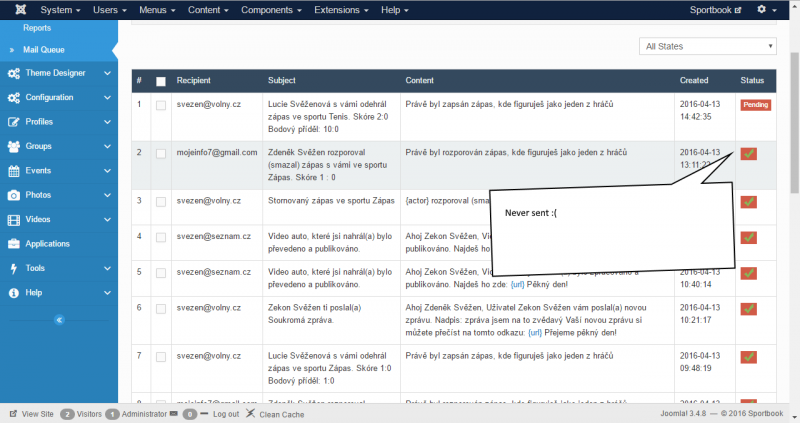Select Mail Queue in sidebar
Viewport: 800px width, 423px height.
coord(44,50)
